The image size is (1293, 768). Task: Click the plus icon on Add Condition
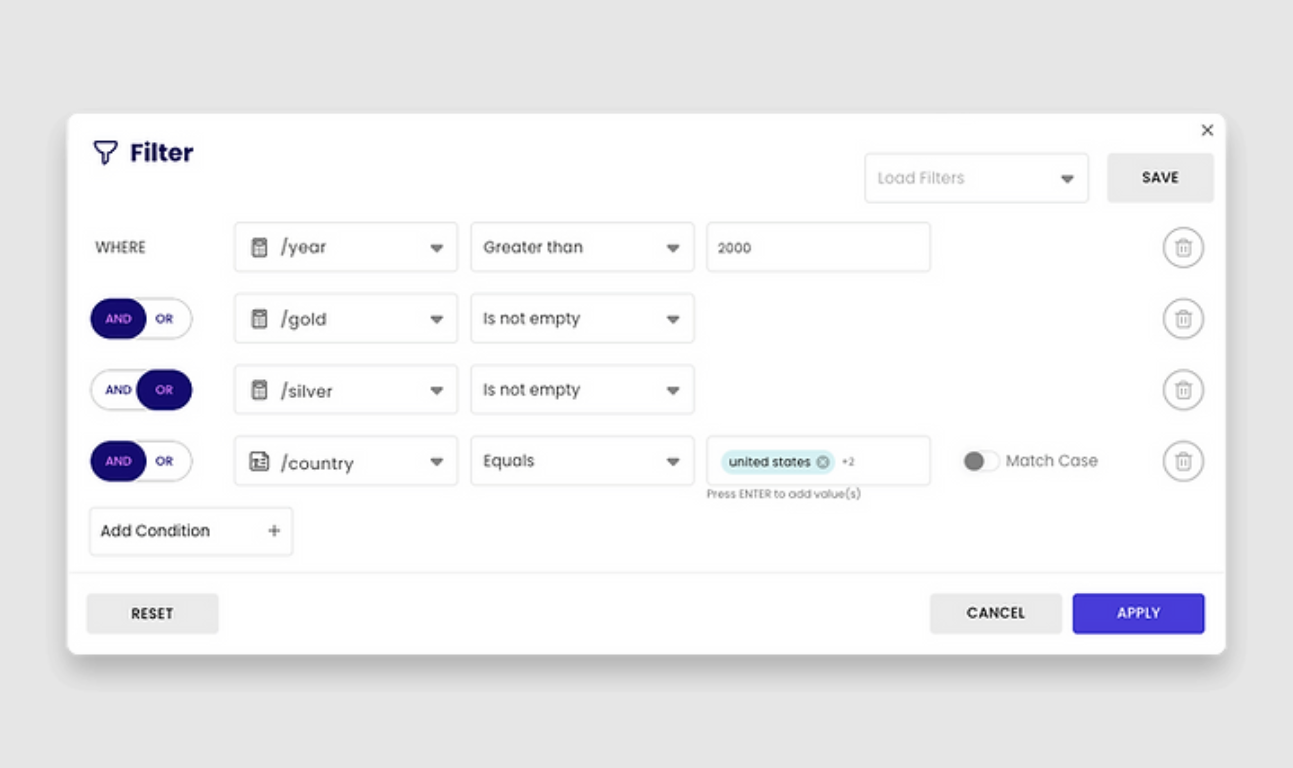click(273, 531)
